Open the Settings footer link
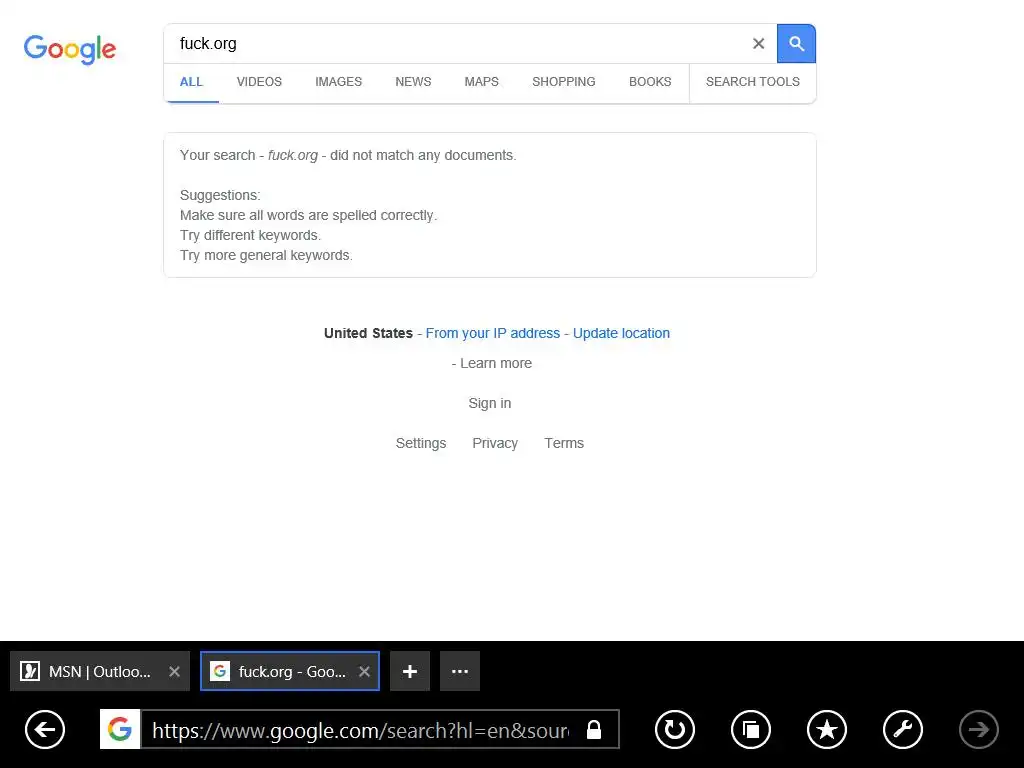The height and width of the screenshot is (768, 1024). coord(421,443)
